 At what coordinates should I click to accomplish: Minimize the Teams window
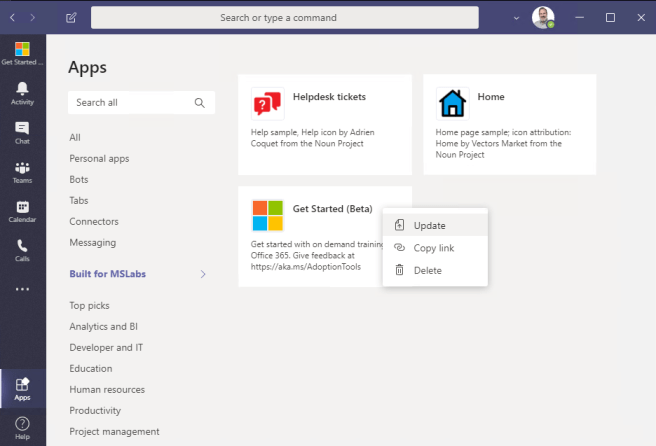(x=579, y=18)
